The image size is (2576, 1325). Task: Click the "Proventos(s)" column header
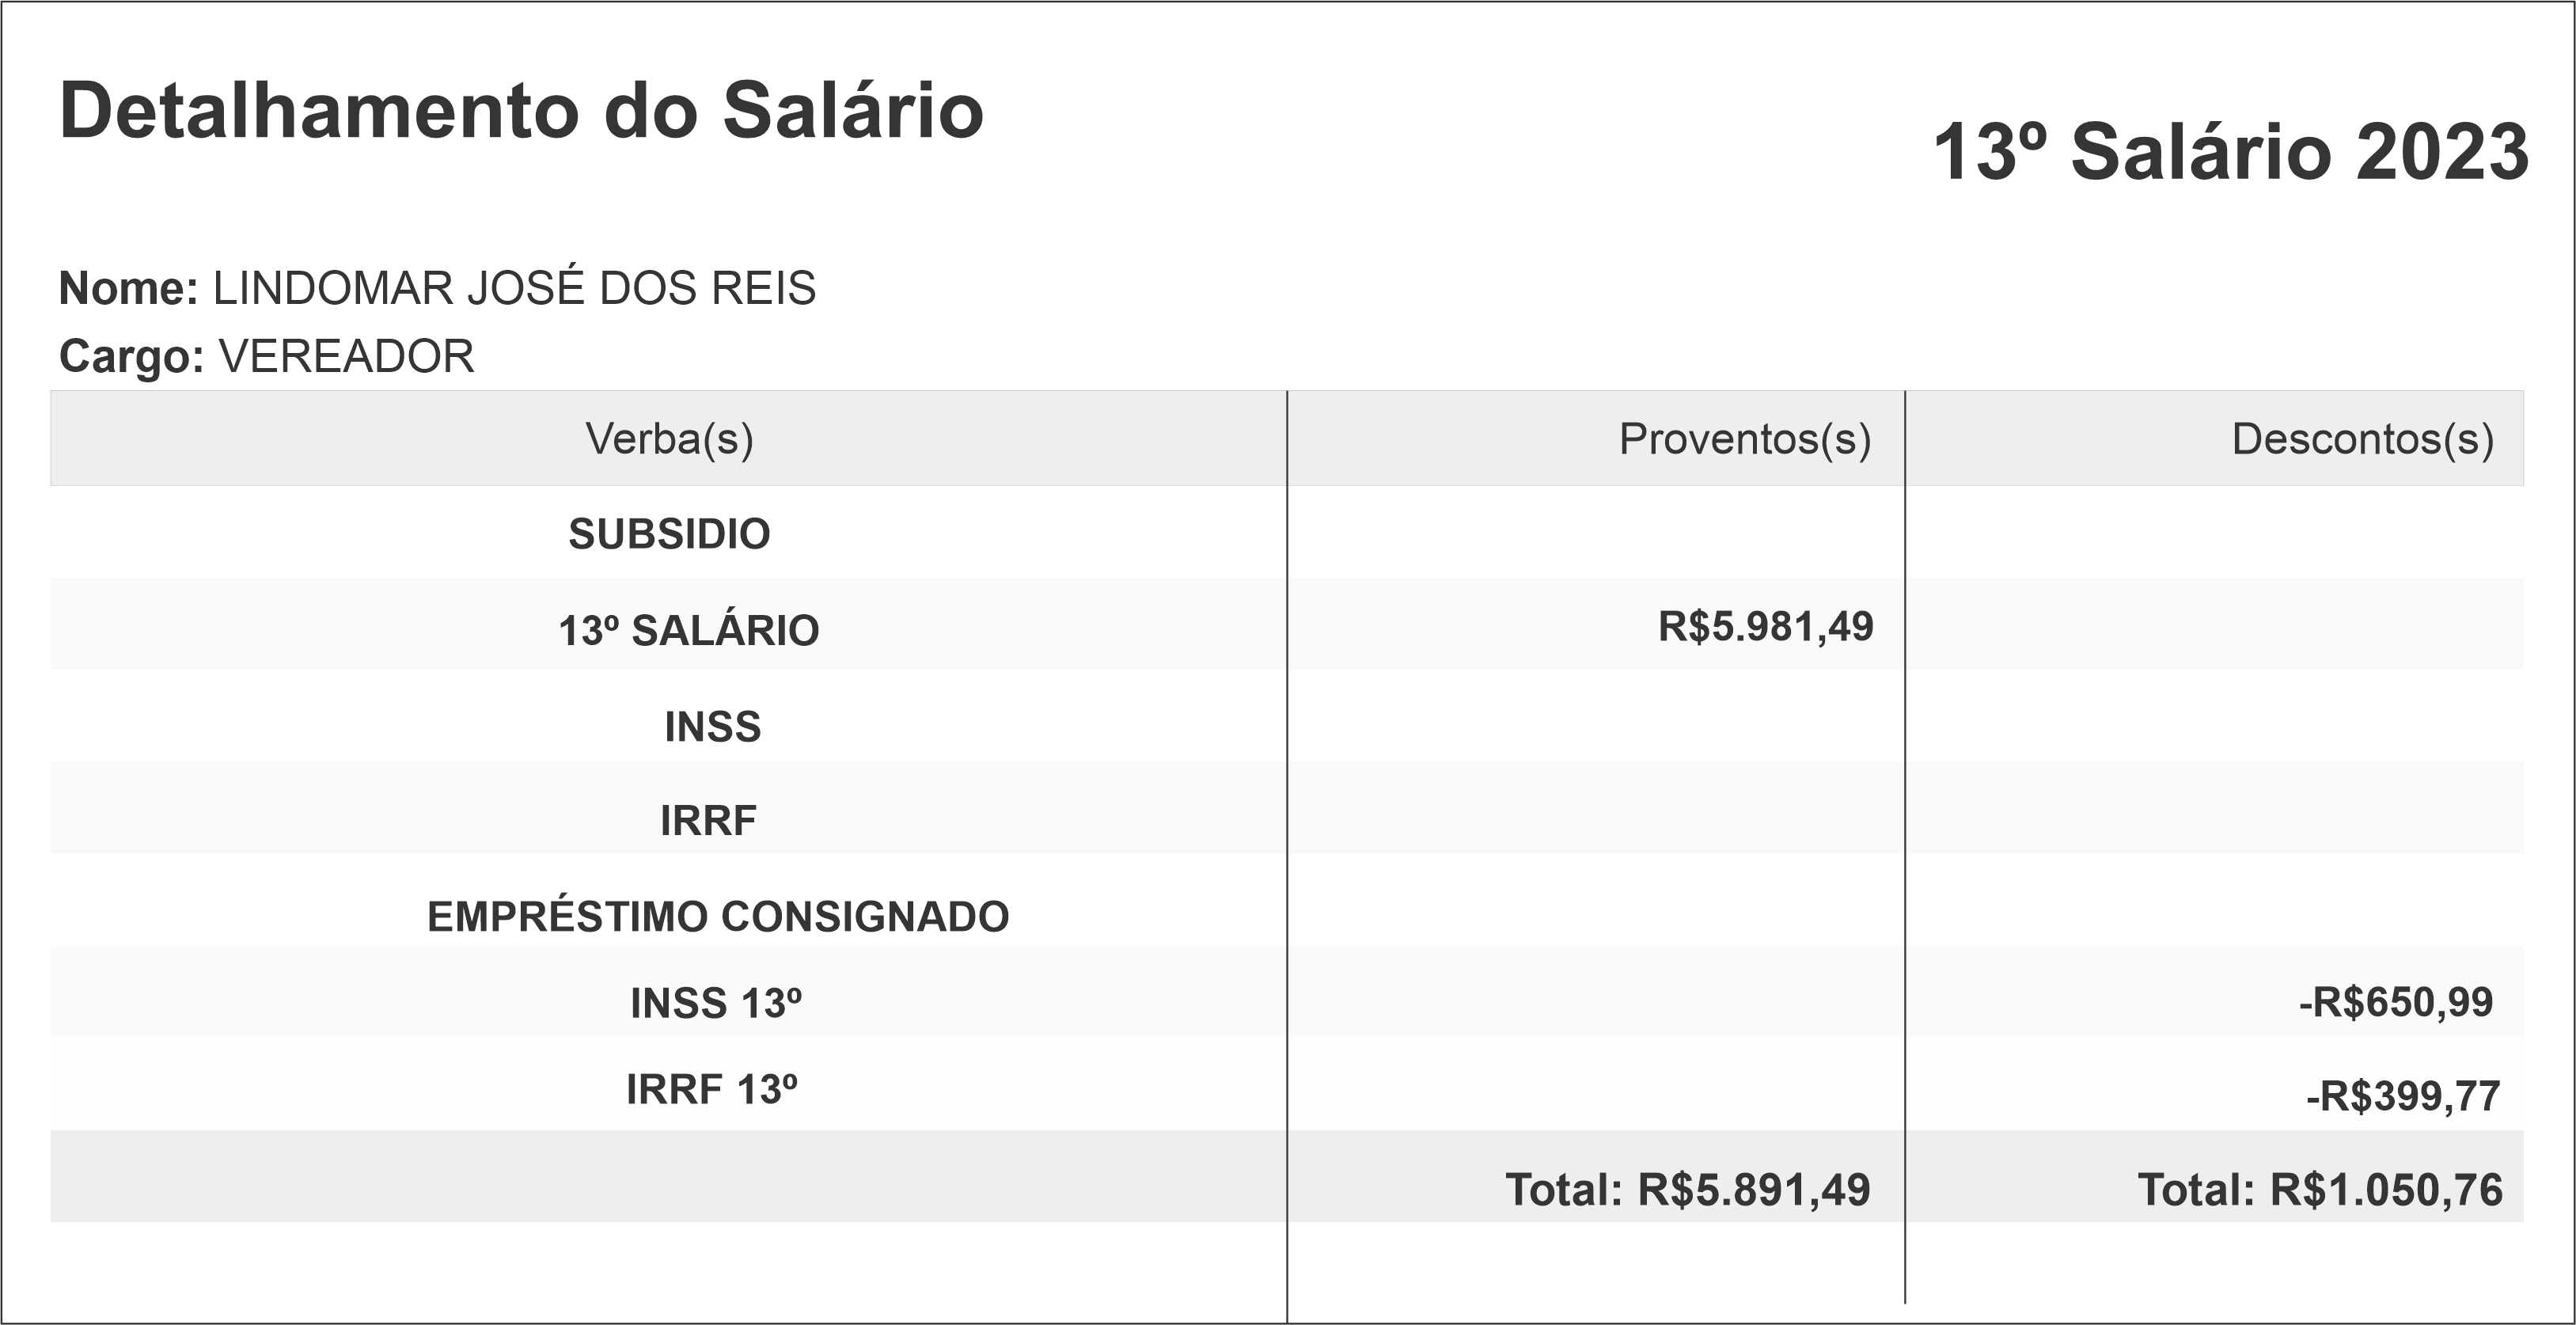[x=1744, y=439]
